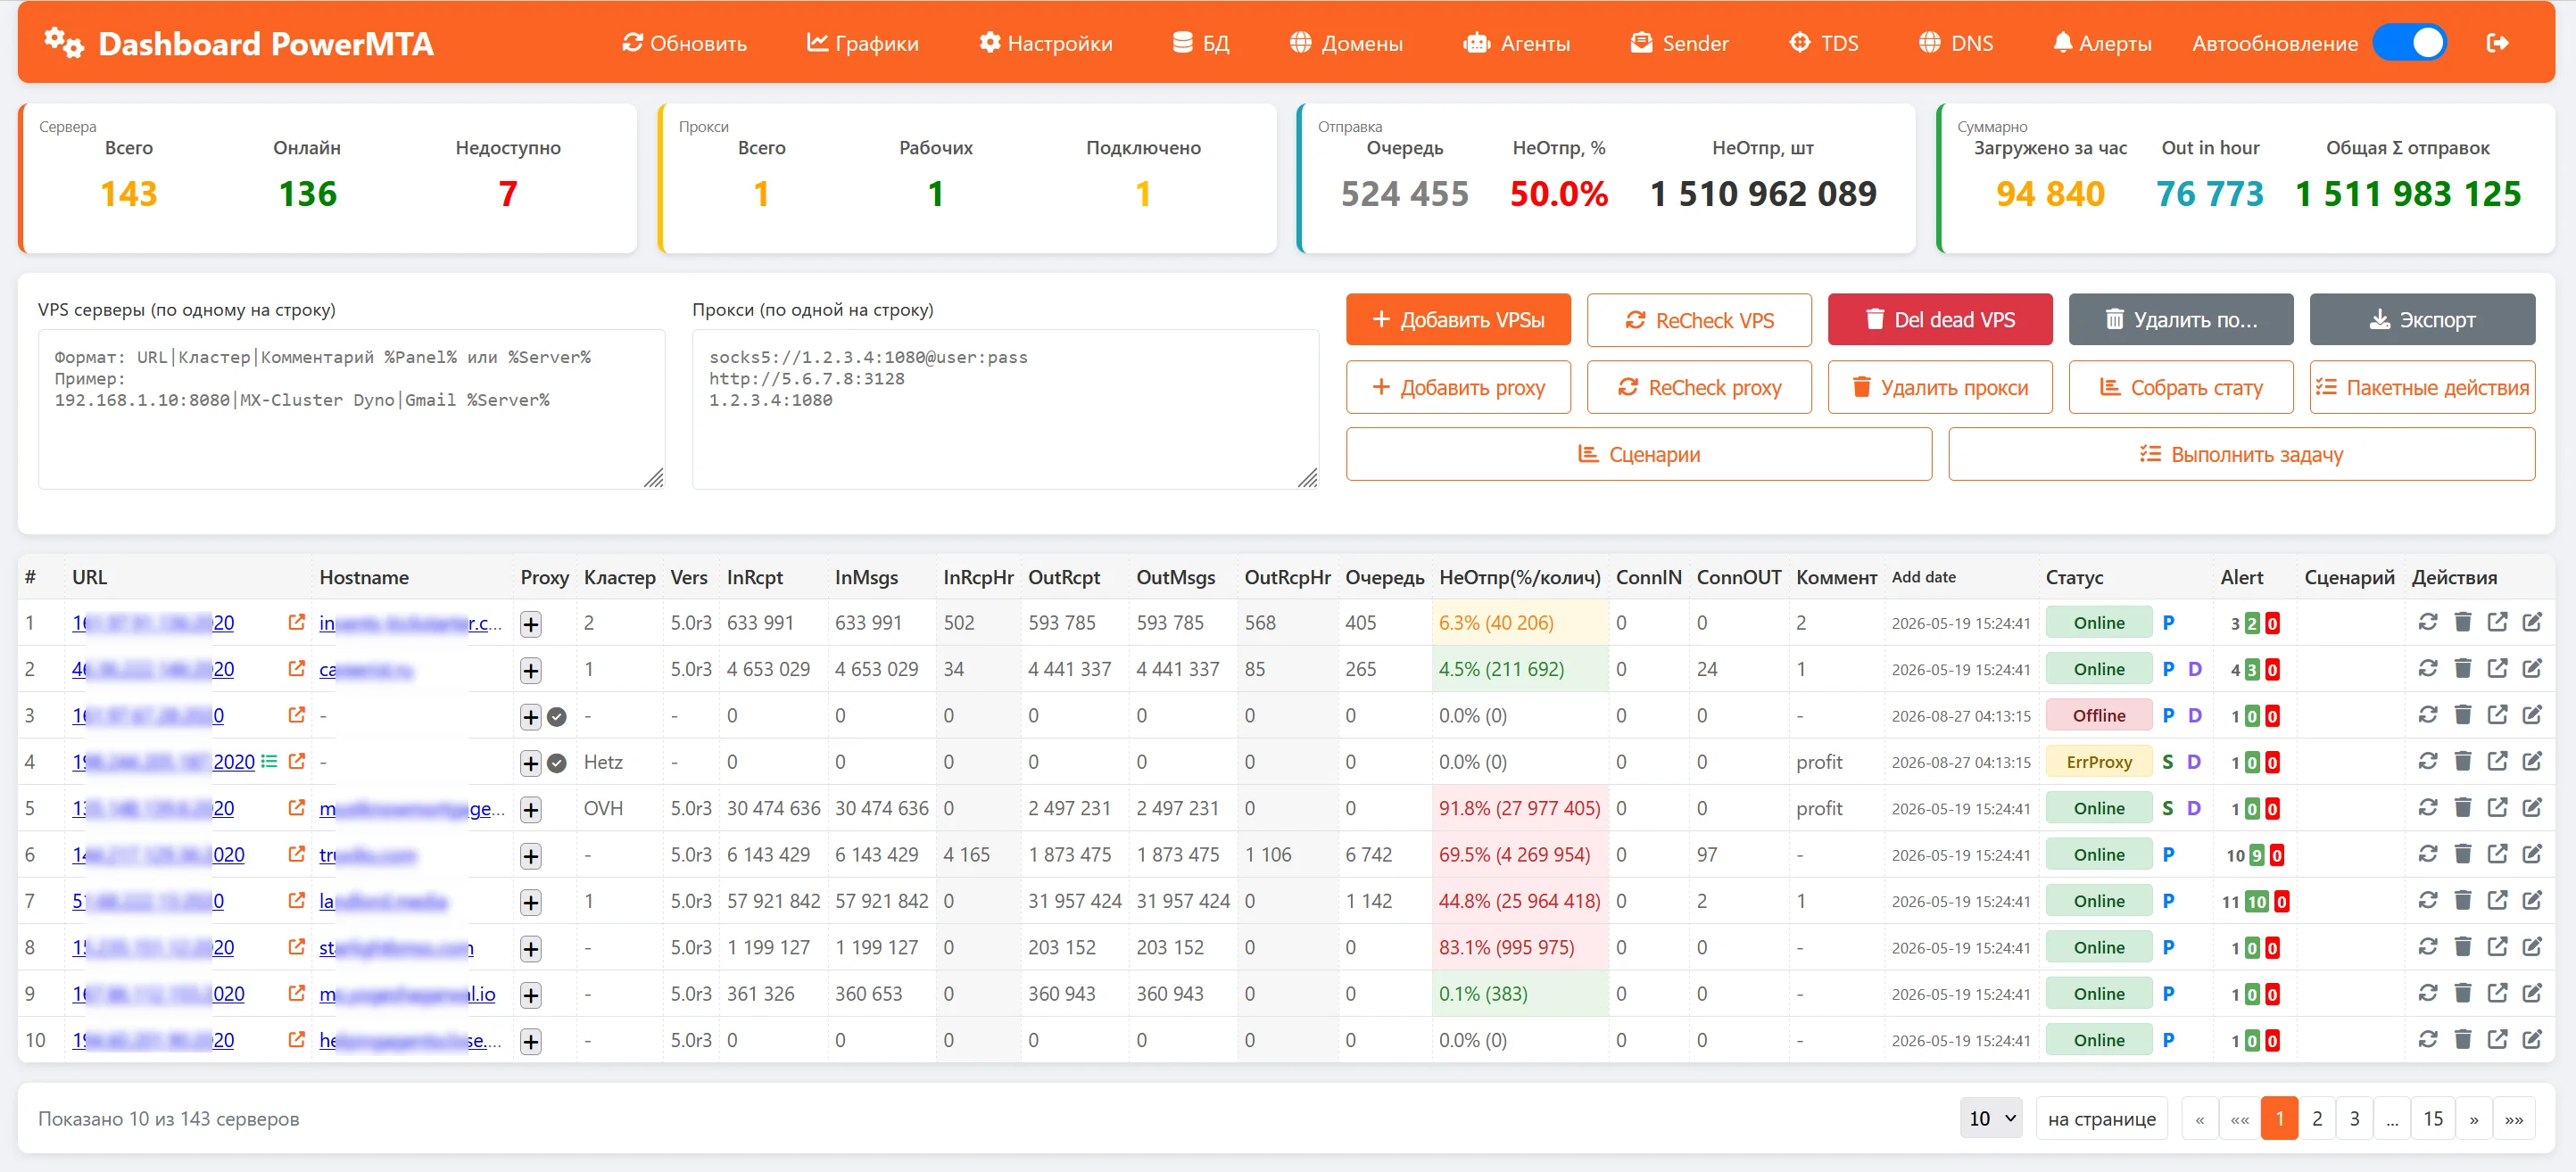This screenshot has height=1172, width=2576.
Task: Click the edit pencil icon in row 7
Action: pyautogui.click(x=2531, y=900)
